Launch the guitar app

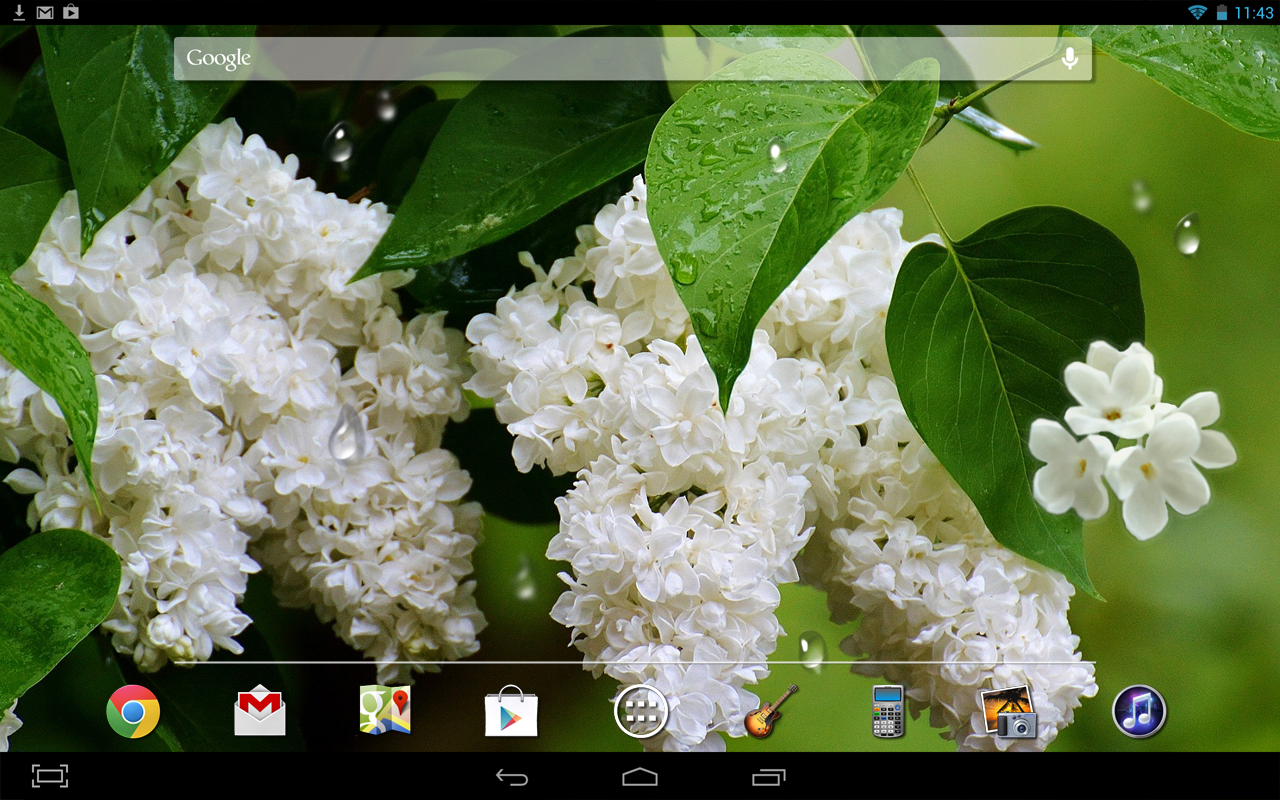(771, 711)
